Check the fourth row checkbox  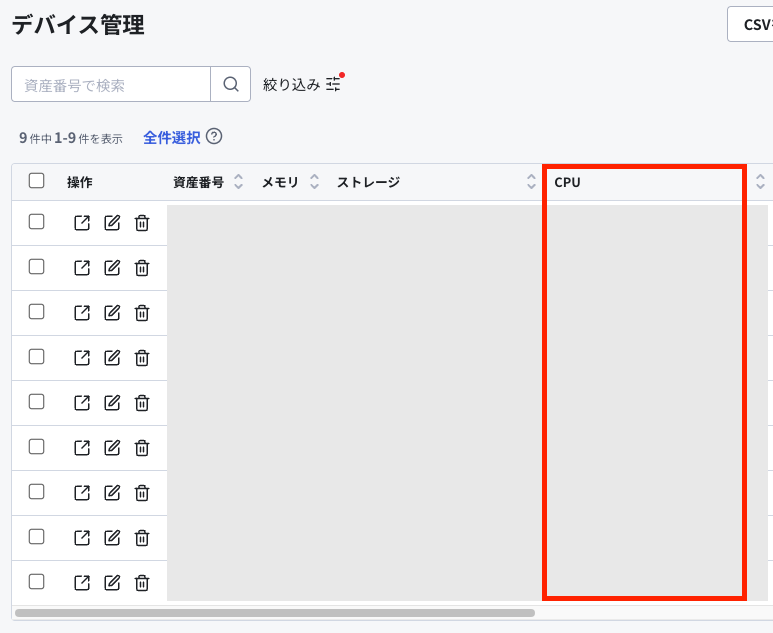point(36,356)
